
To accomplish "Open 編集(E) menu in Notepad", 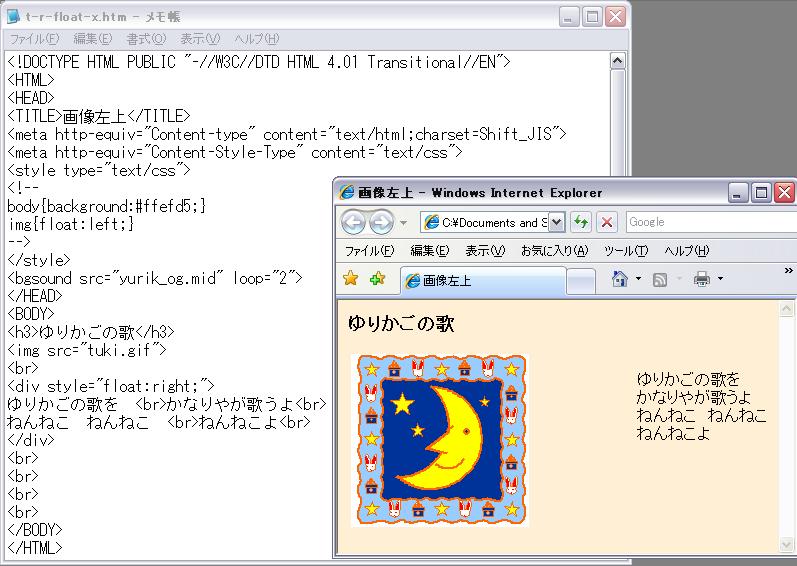I will [x=93, y=39].
